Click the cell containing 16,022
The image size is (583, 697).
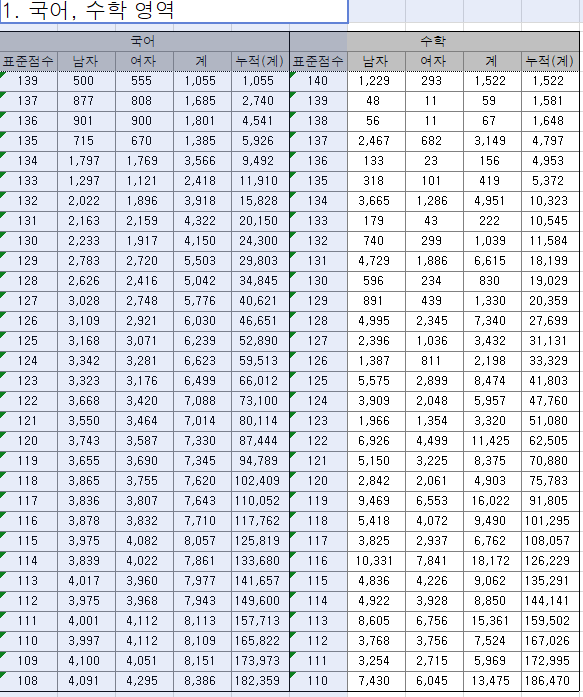click(x=492, y=501)
